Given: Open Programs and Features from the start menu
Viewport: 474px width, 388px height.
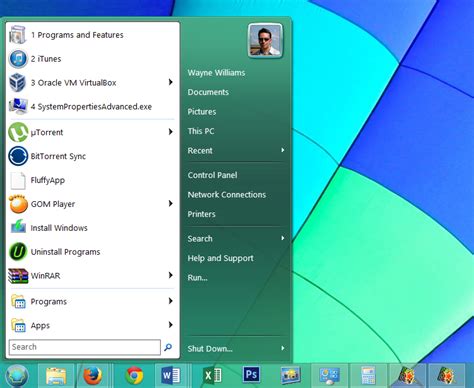Looking at the screenshot, I should (x=92, y=35).
